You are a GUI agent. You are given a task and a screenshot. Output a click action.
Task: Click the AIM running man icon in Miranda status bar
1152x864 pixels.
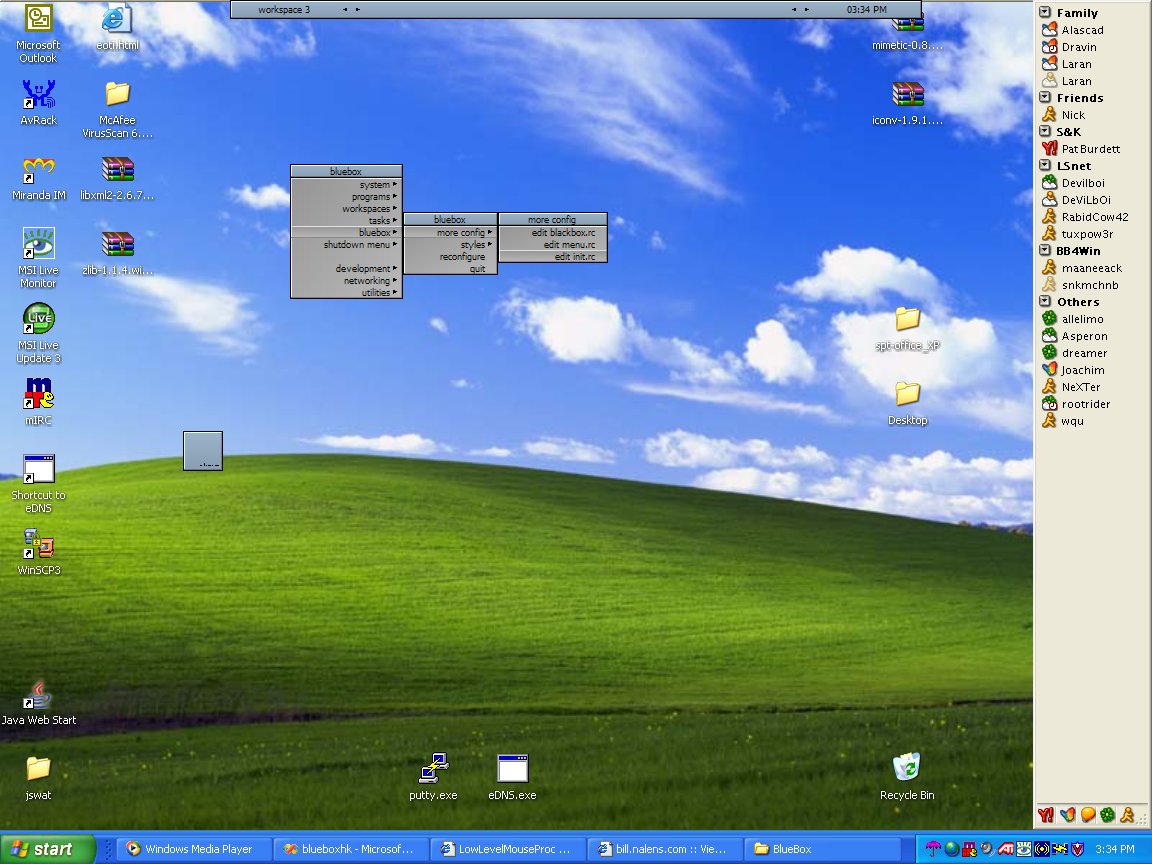click(1127, 814)
